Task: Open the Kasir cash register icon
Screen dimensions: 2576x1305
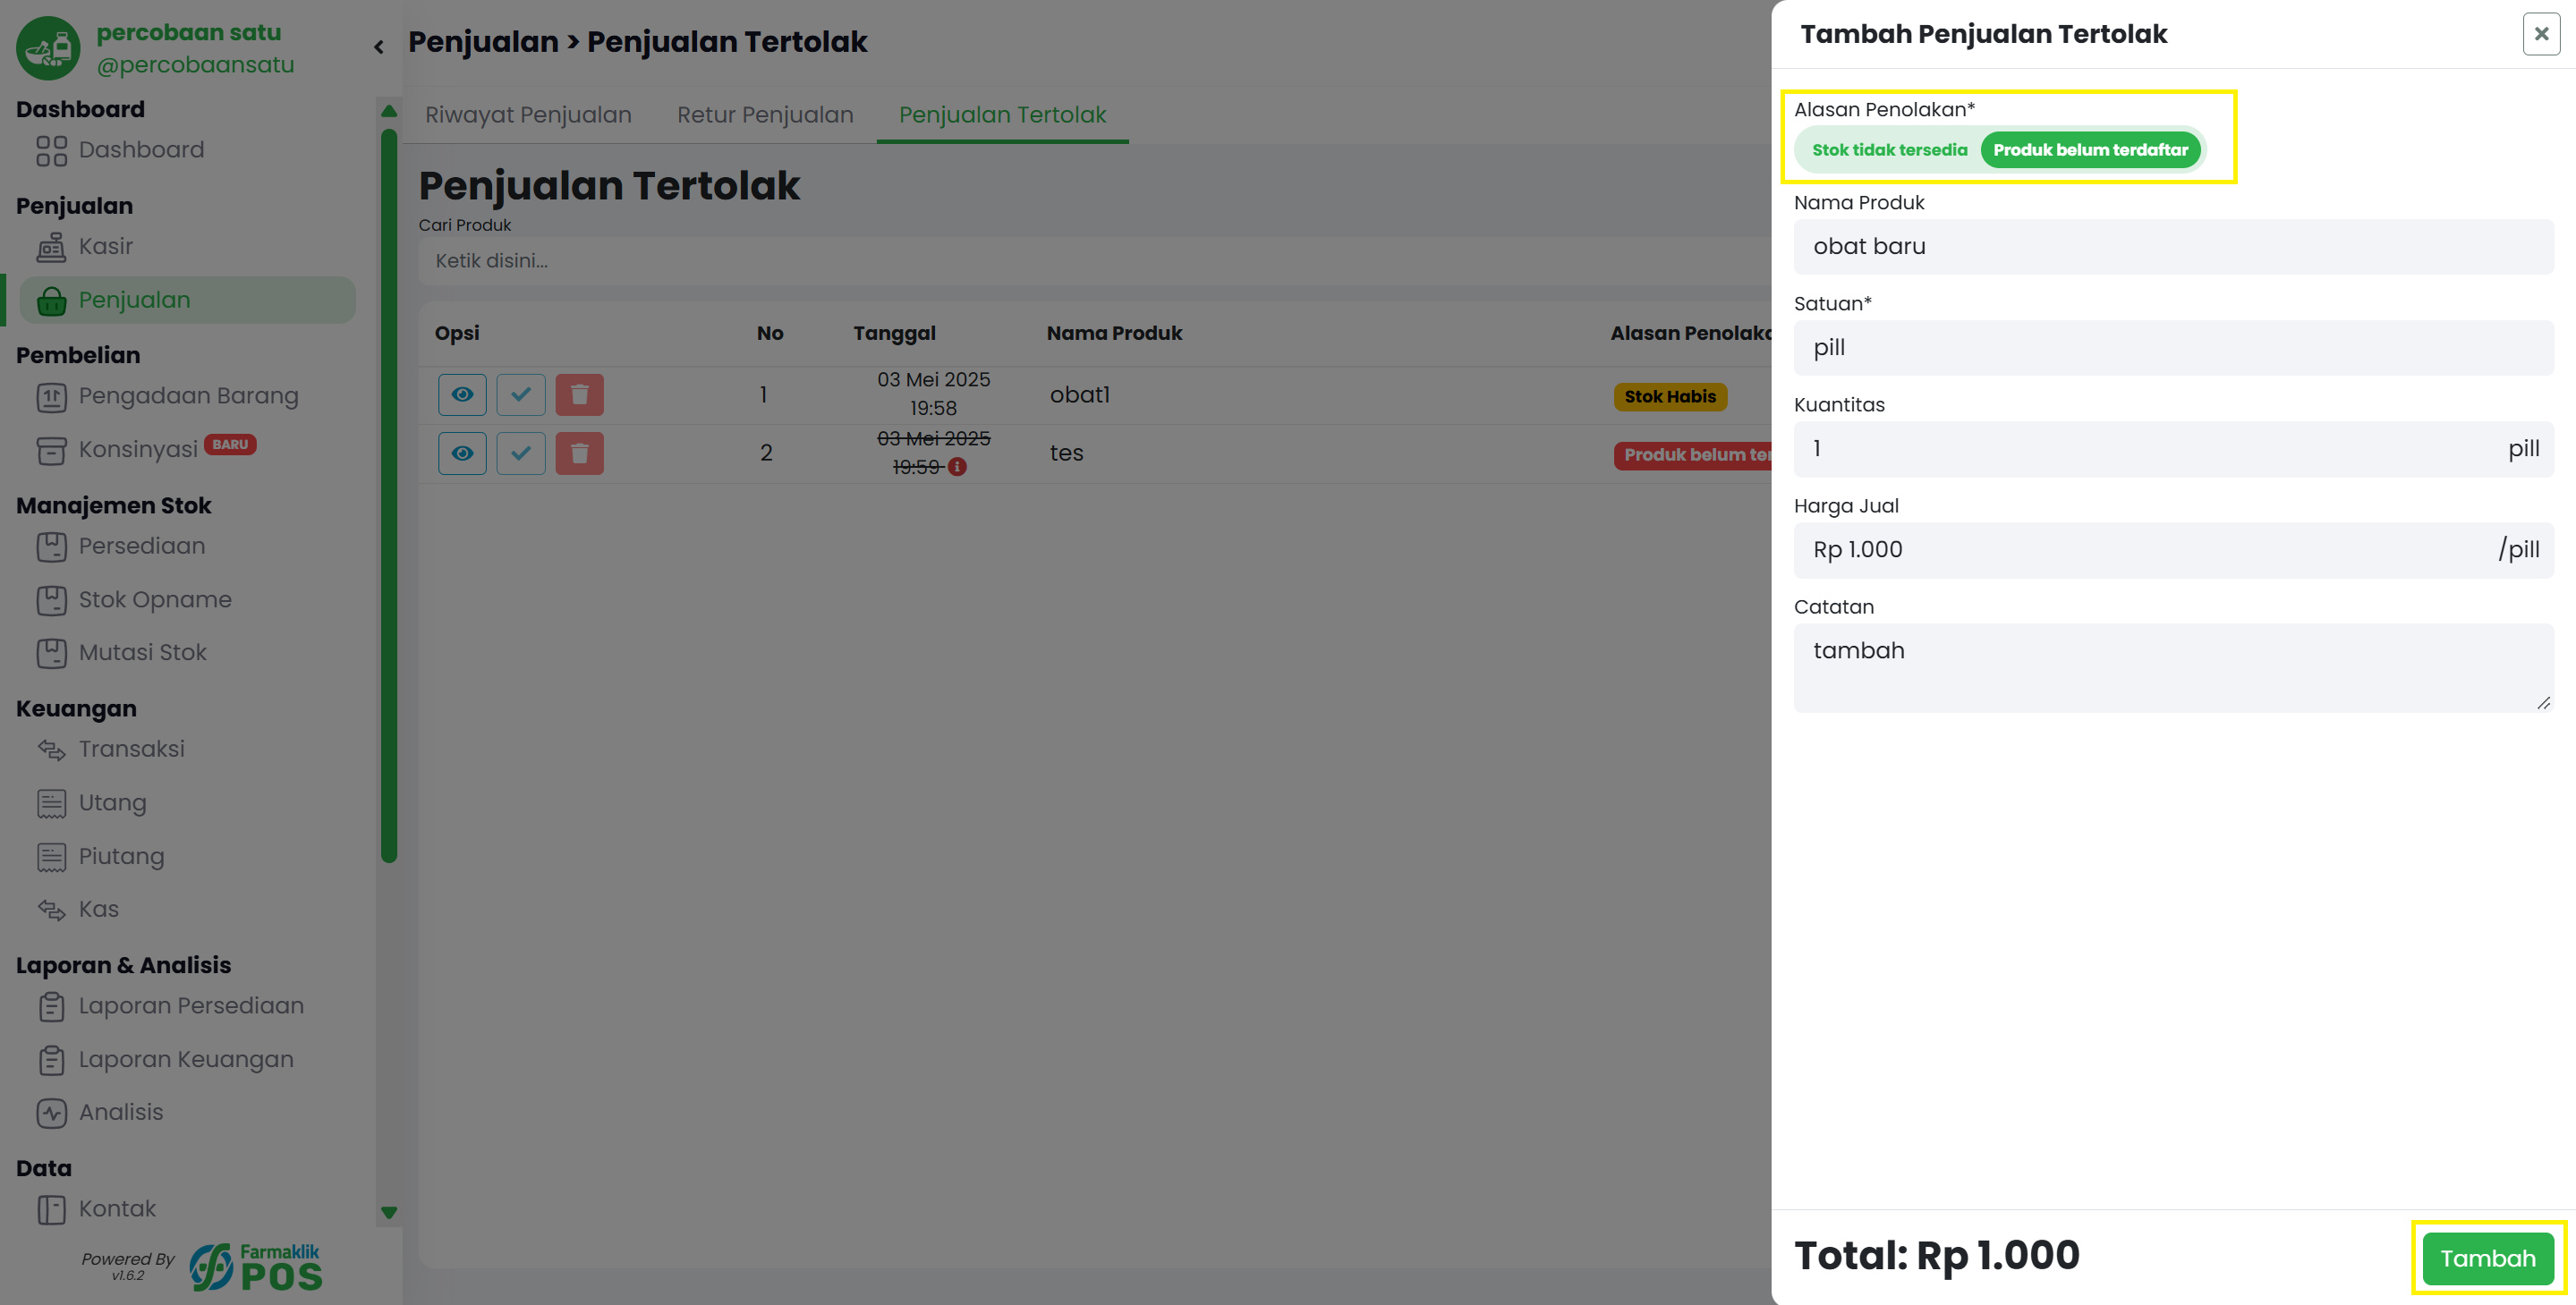Action: (x=51, y=247)
